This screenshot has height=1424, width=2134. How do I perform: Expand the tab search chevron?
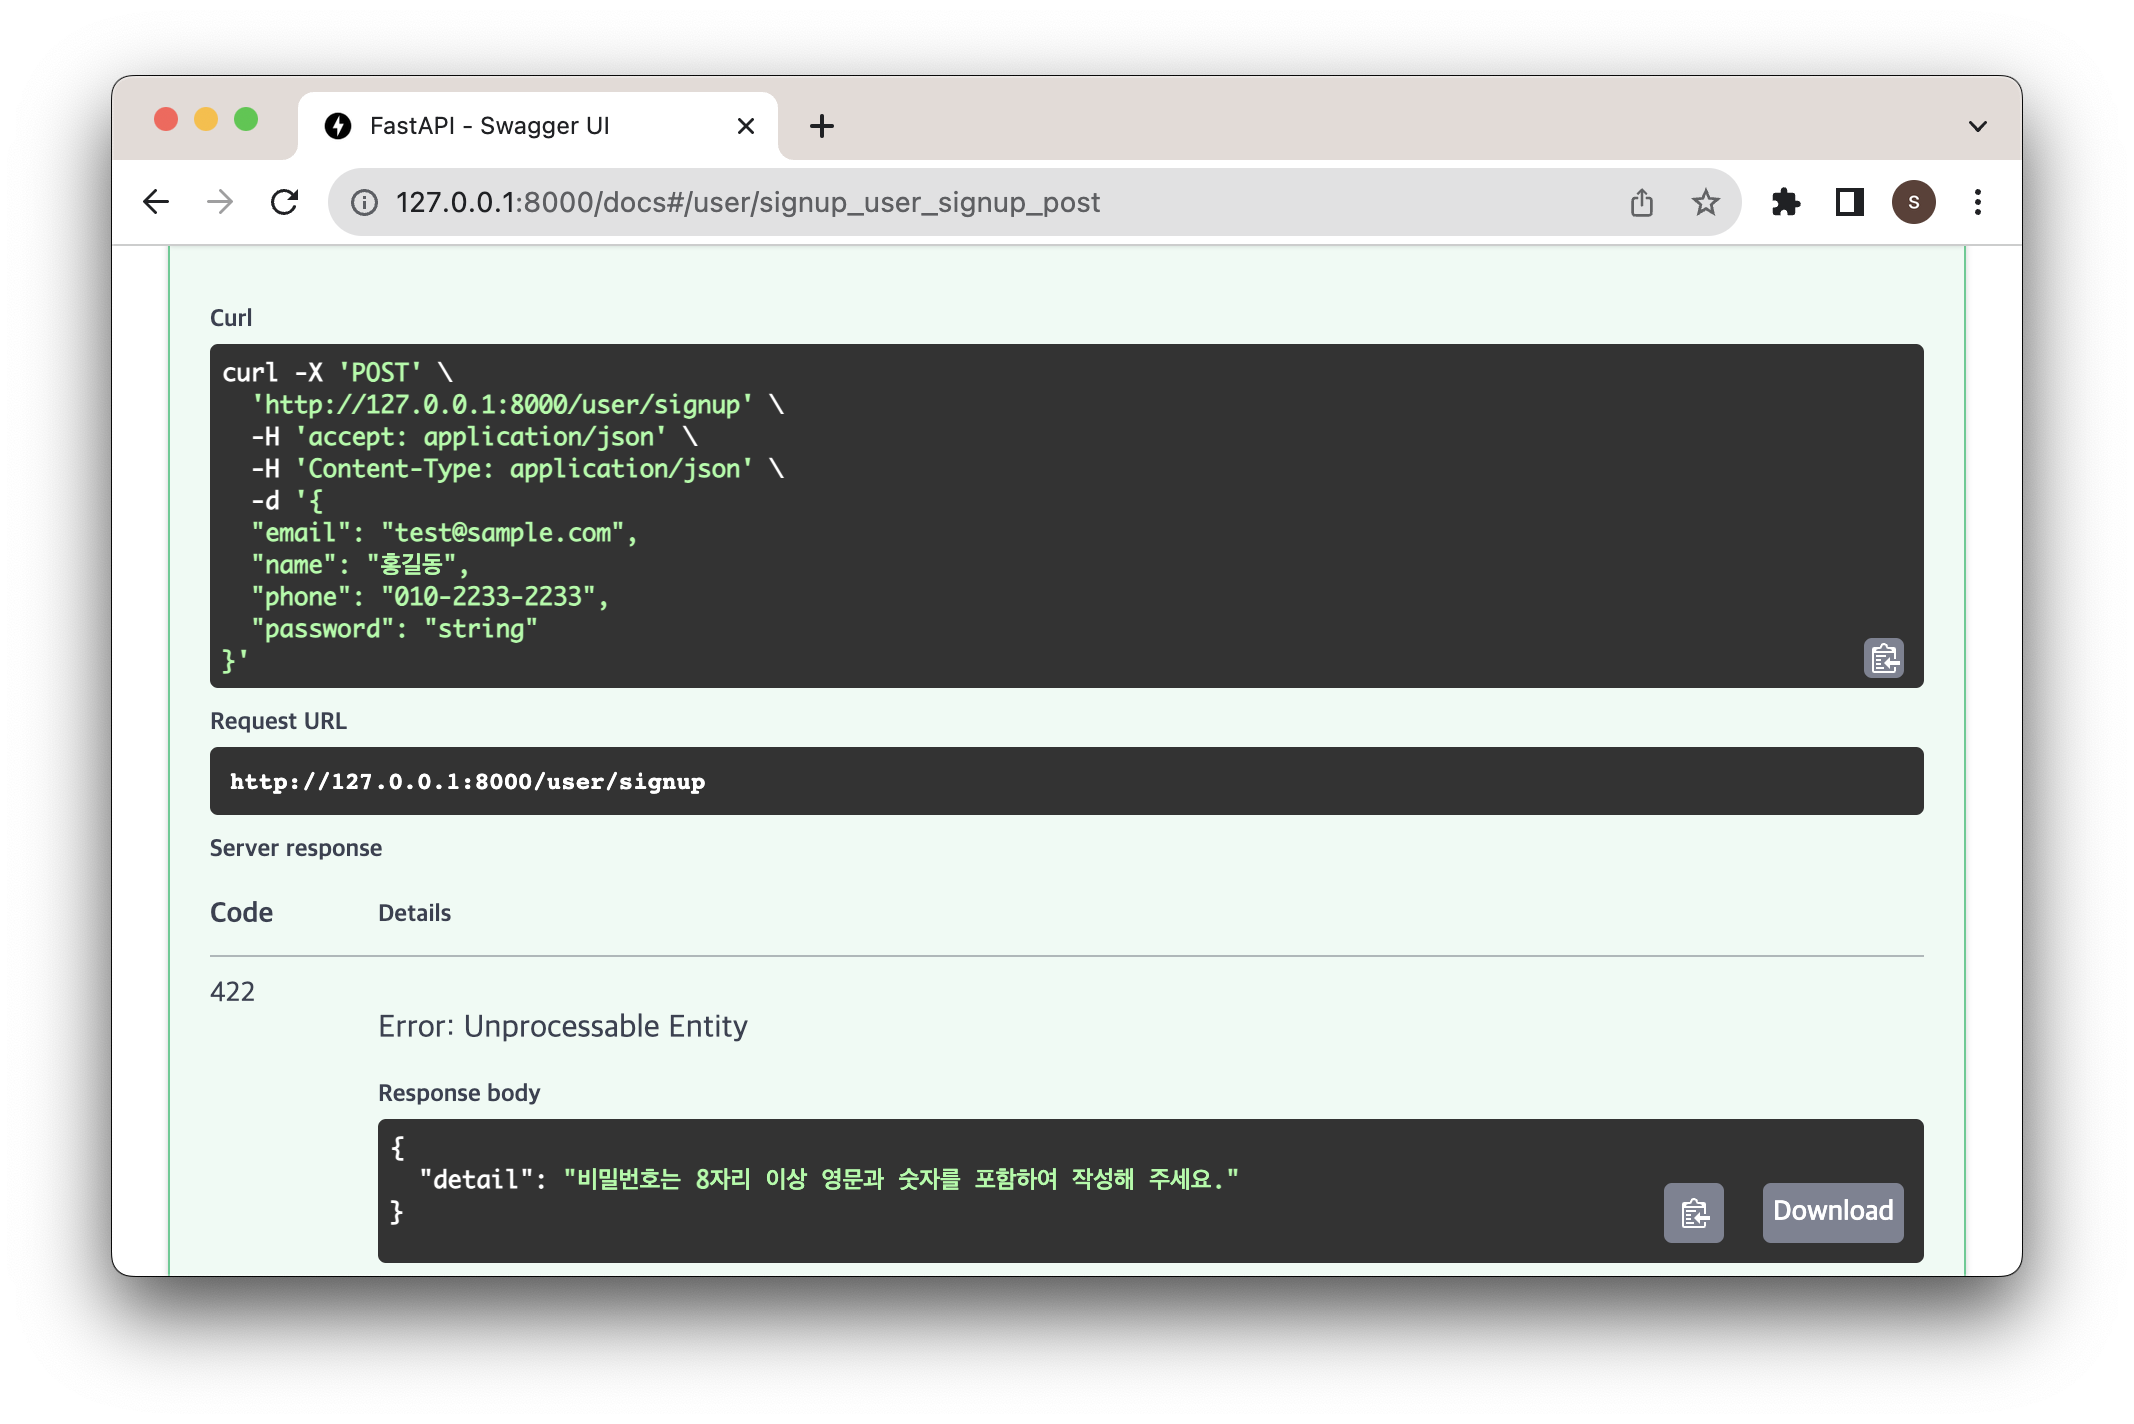click(x=1977, y=127)
